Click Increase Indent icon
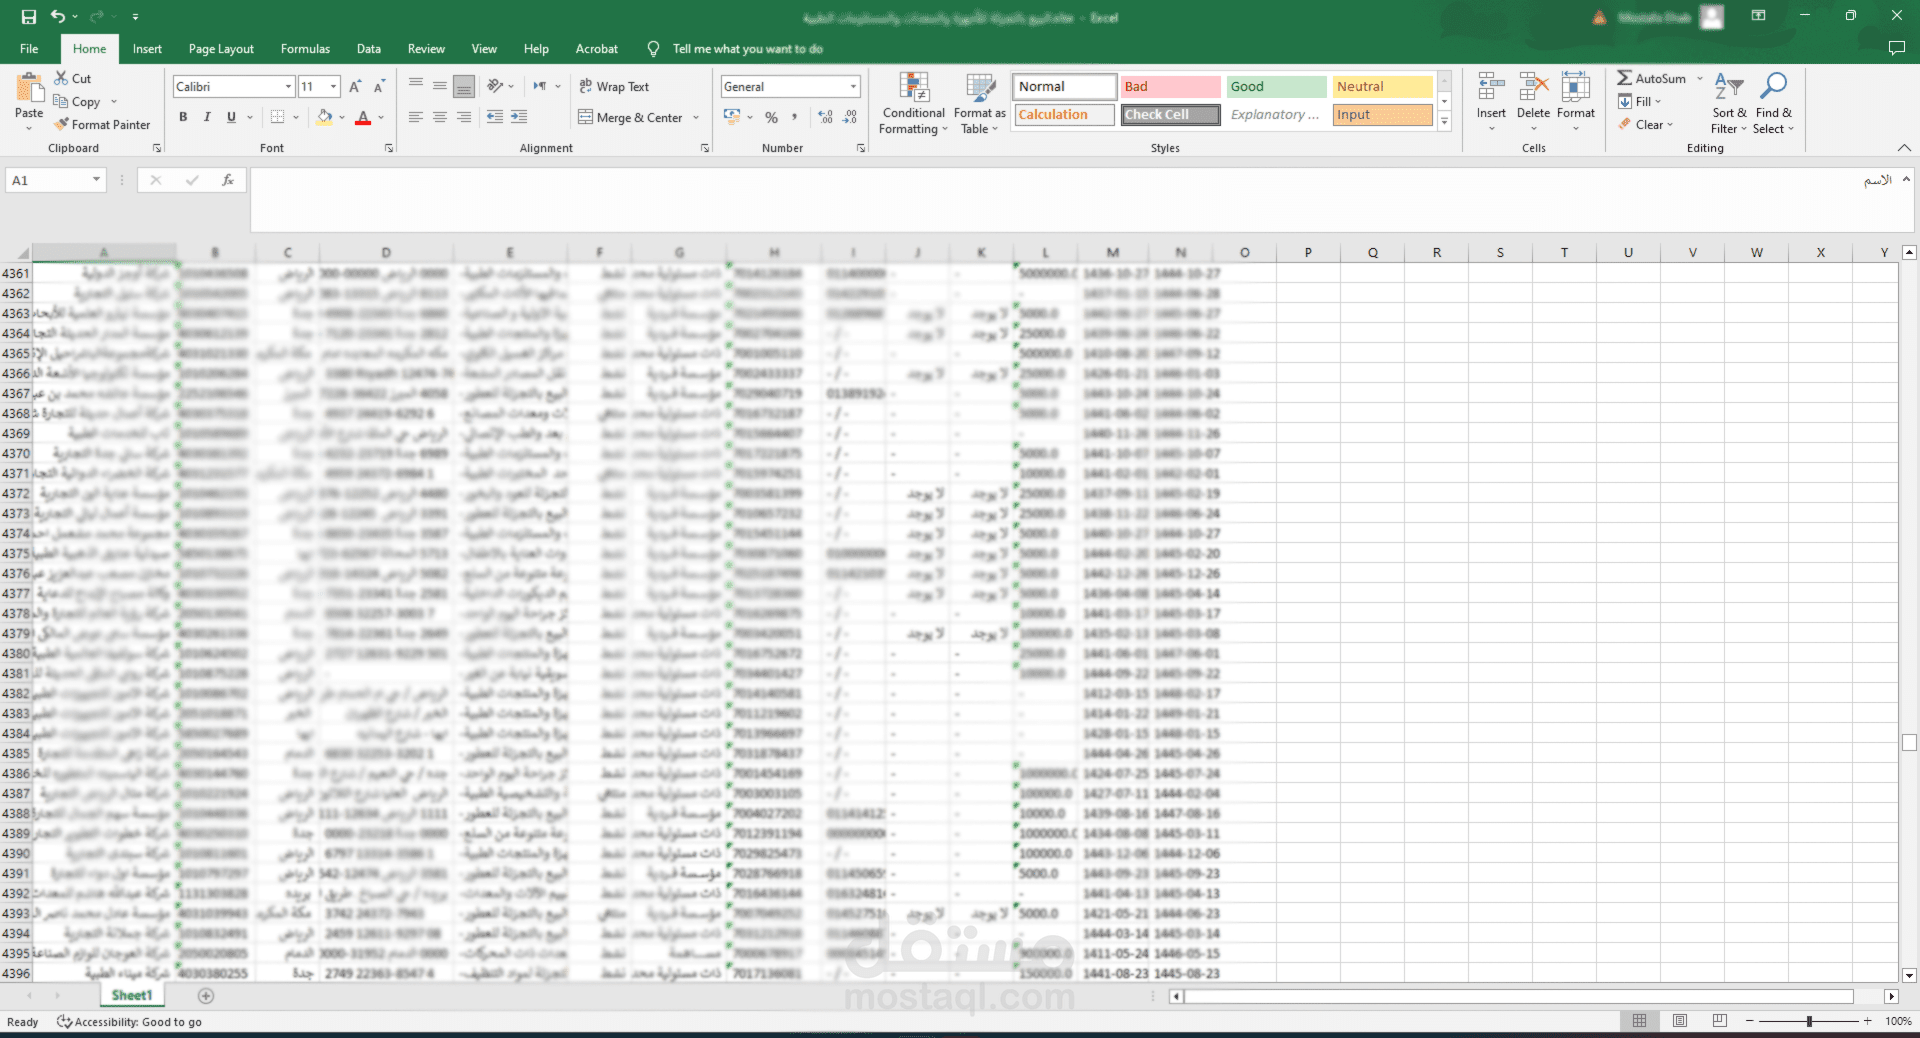 [x=519, y=117]
